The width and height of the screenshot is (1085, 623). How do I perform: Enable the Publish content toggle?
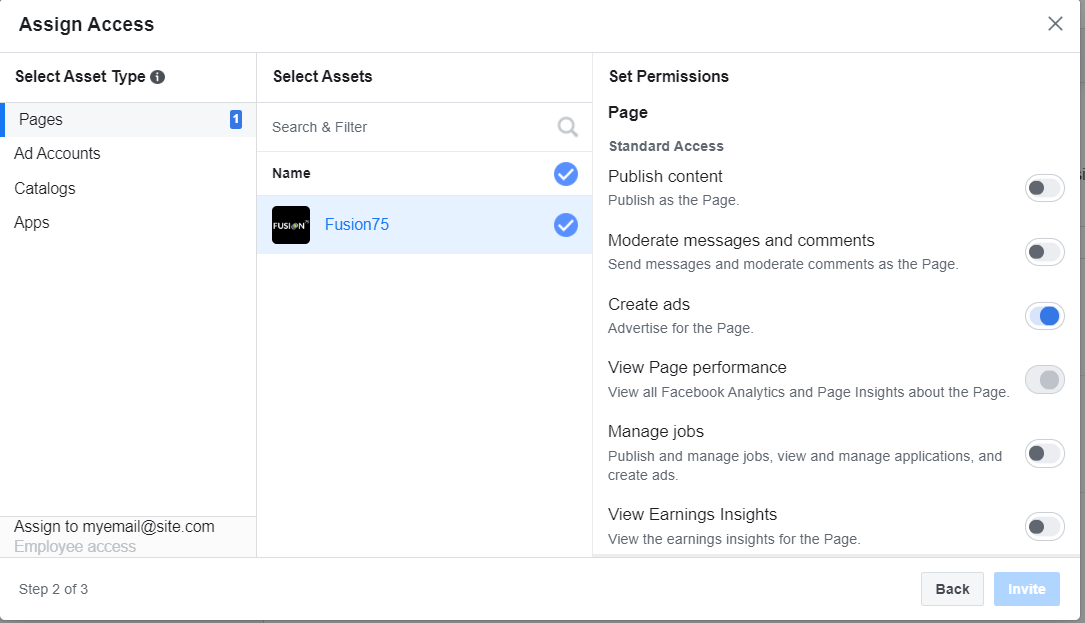tap(1044, 188)
